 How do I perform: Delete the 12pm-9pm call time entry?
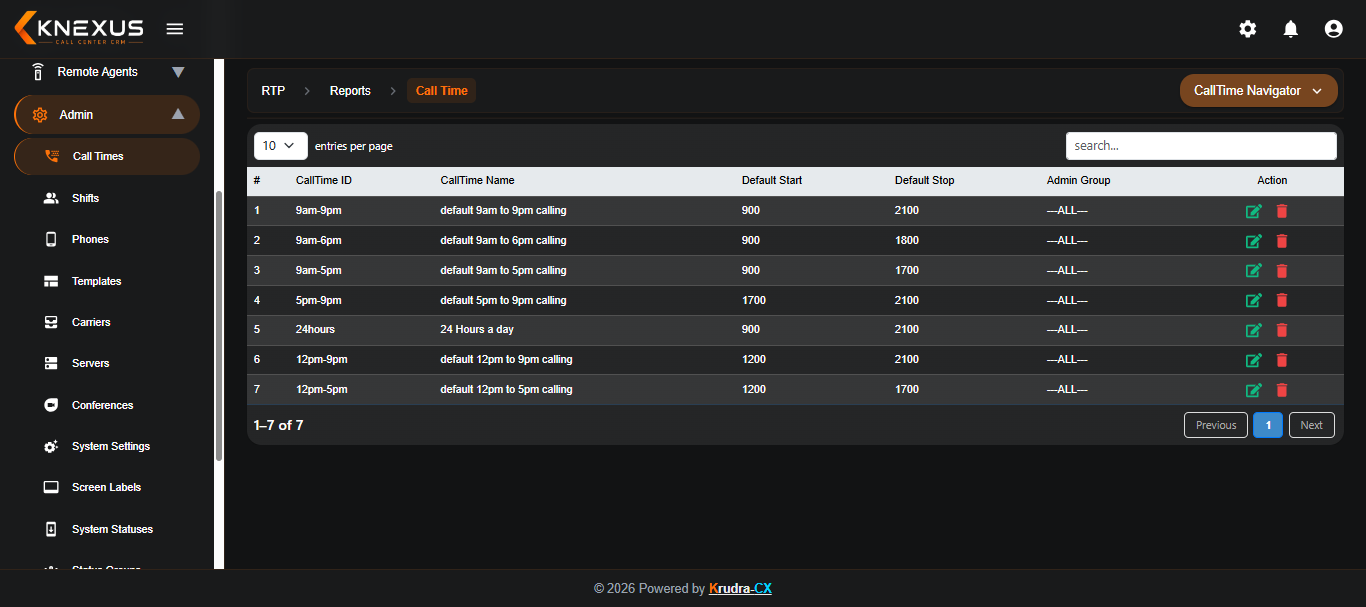(1282, 360)
